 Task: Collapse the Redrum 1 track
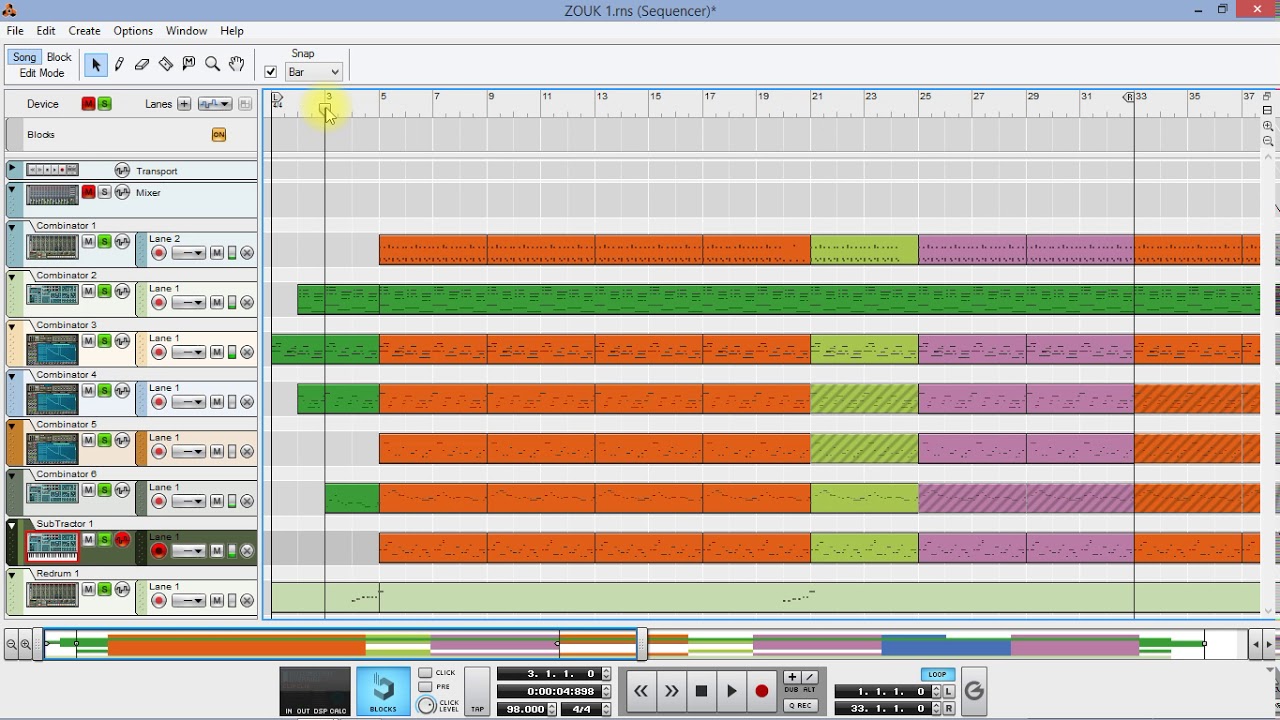[x=13, y=575]
